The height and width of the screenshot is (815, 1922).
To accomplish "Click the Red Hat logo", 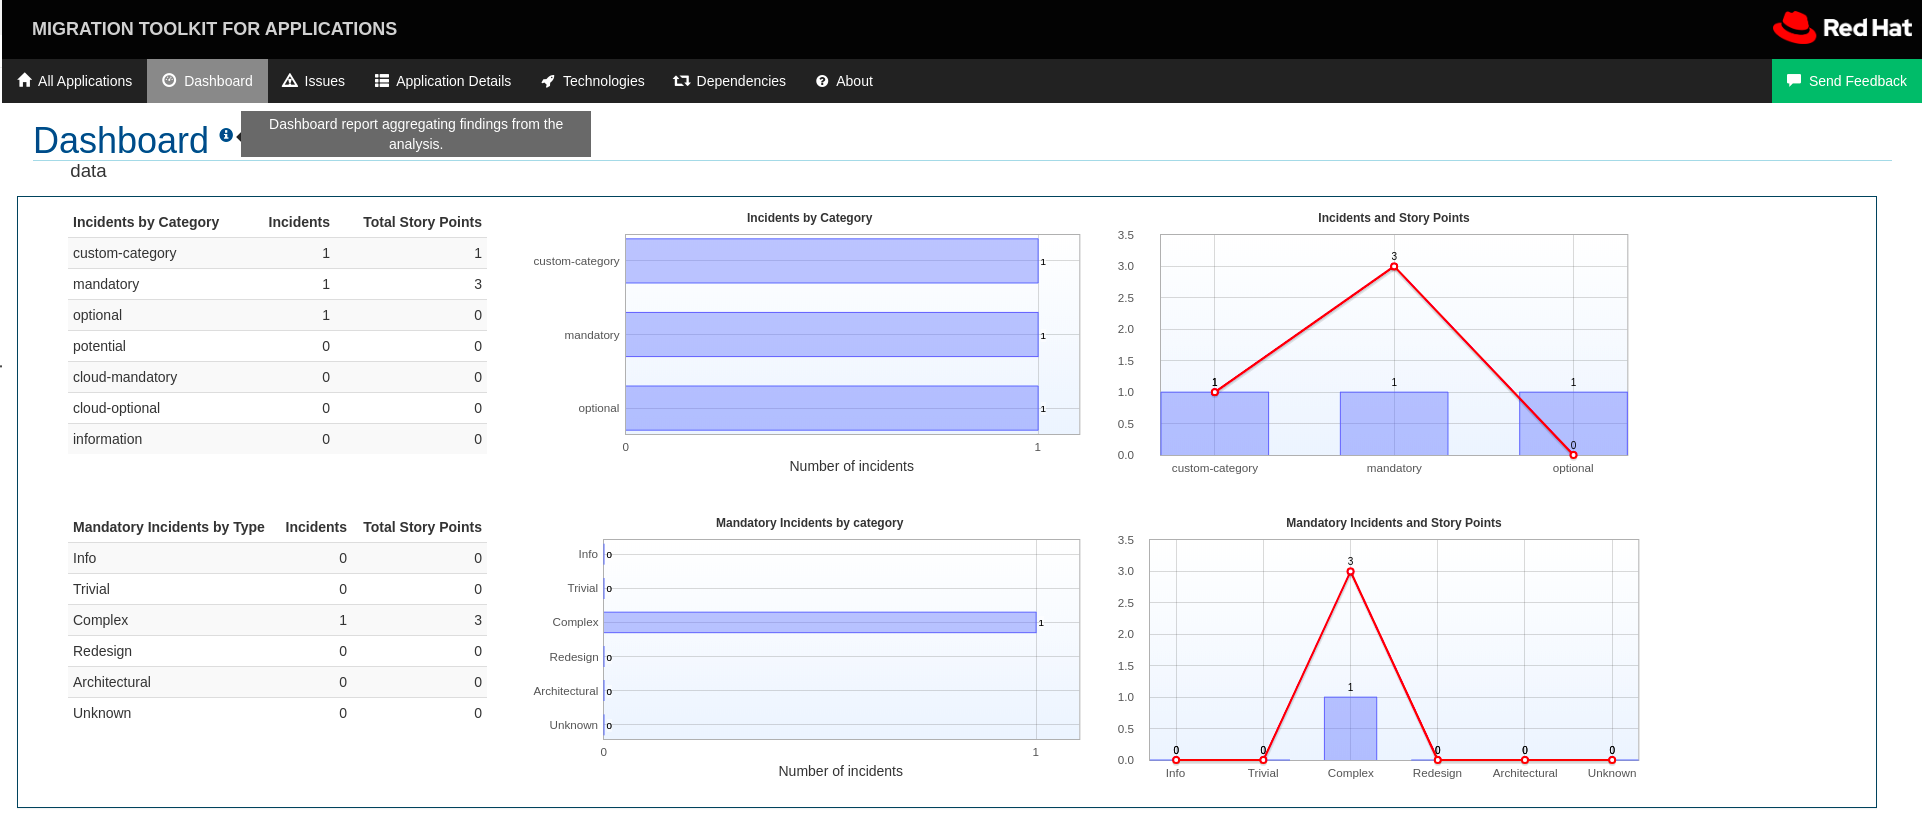I will click(1842, 28).
